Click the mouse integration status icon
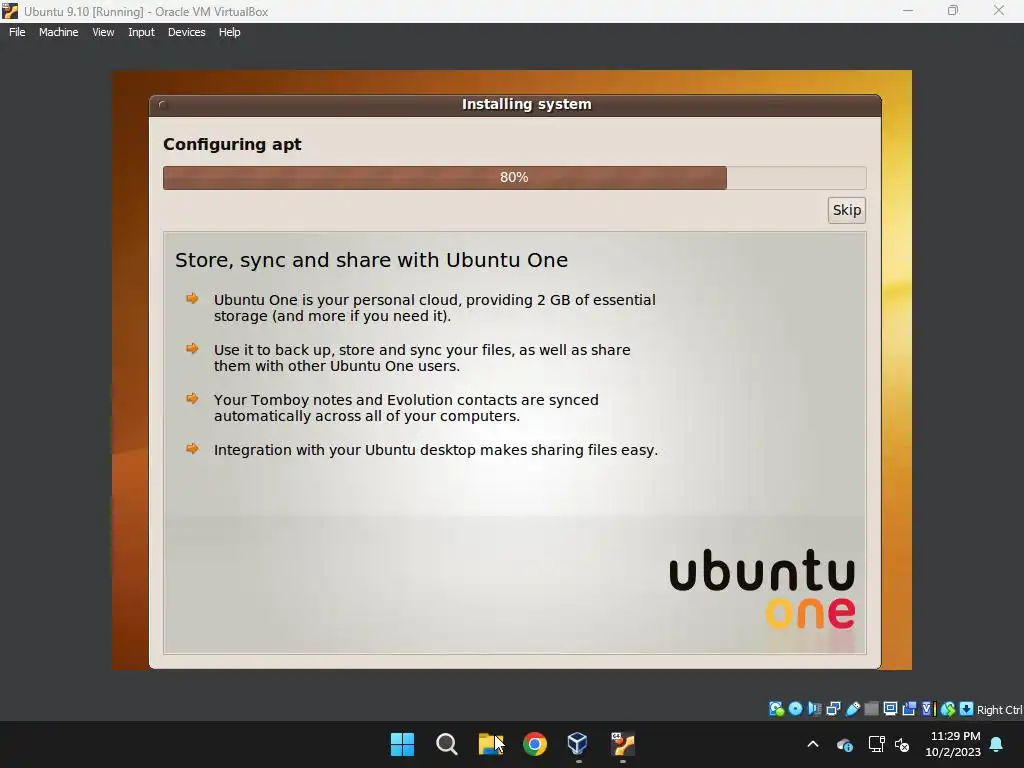 948,709
